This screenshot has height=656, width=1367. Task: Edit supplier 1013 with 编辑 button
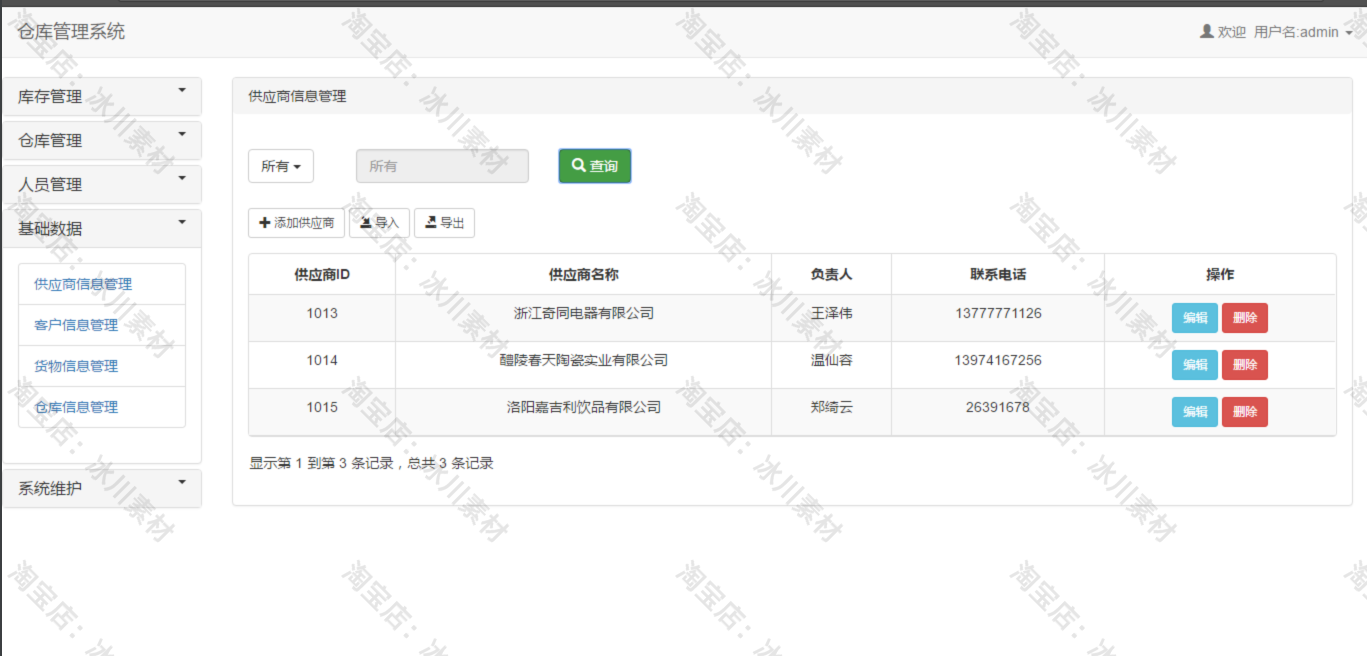[1195, 318]
